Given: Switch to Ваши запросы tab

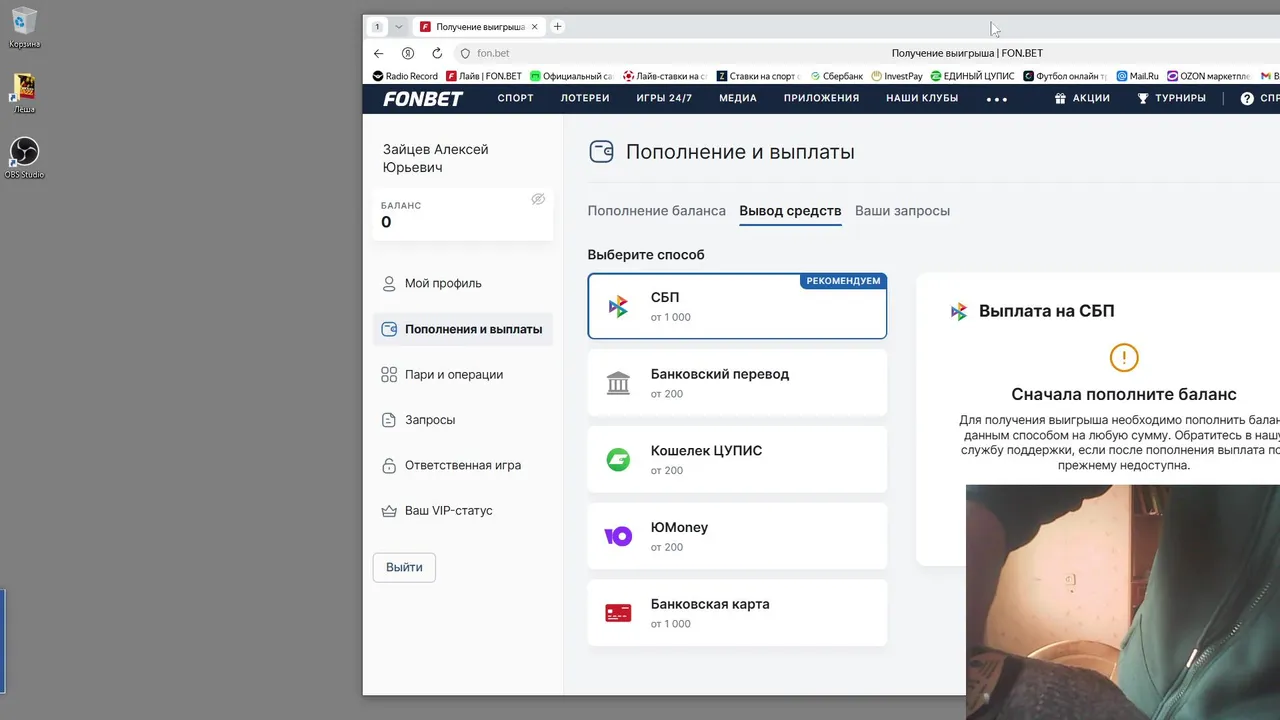Looking at the screenshot, I should (x=902, y=211).
